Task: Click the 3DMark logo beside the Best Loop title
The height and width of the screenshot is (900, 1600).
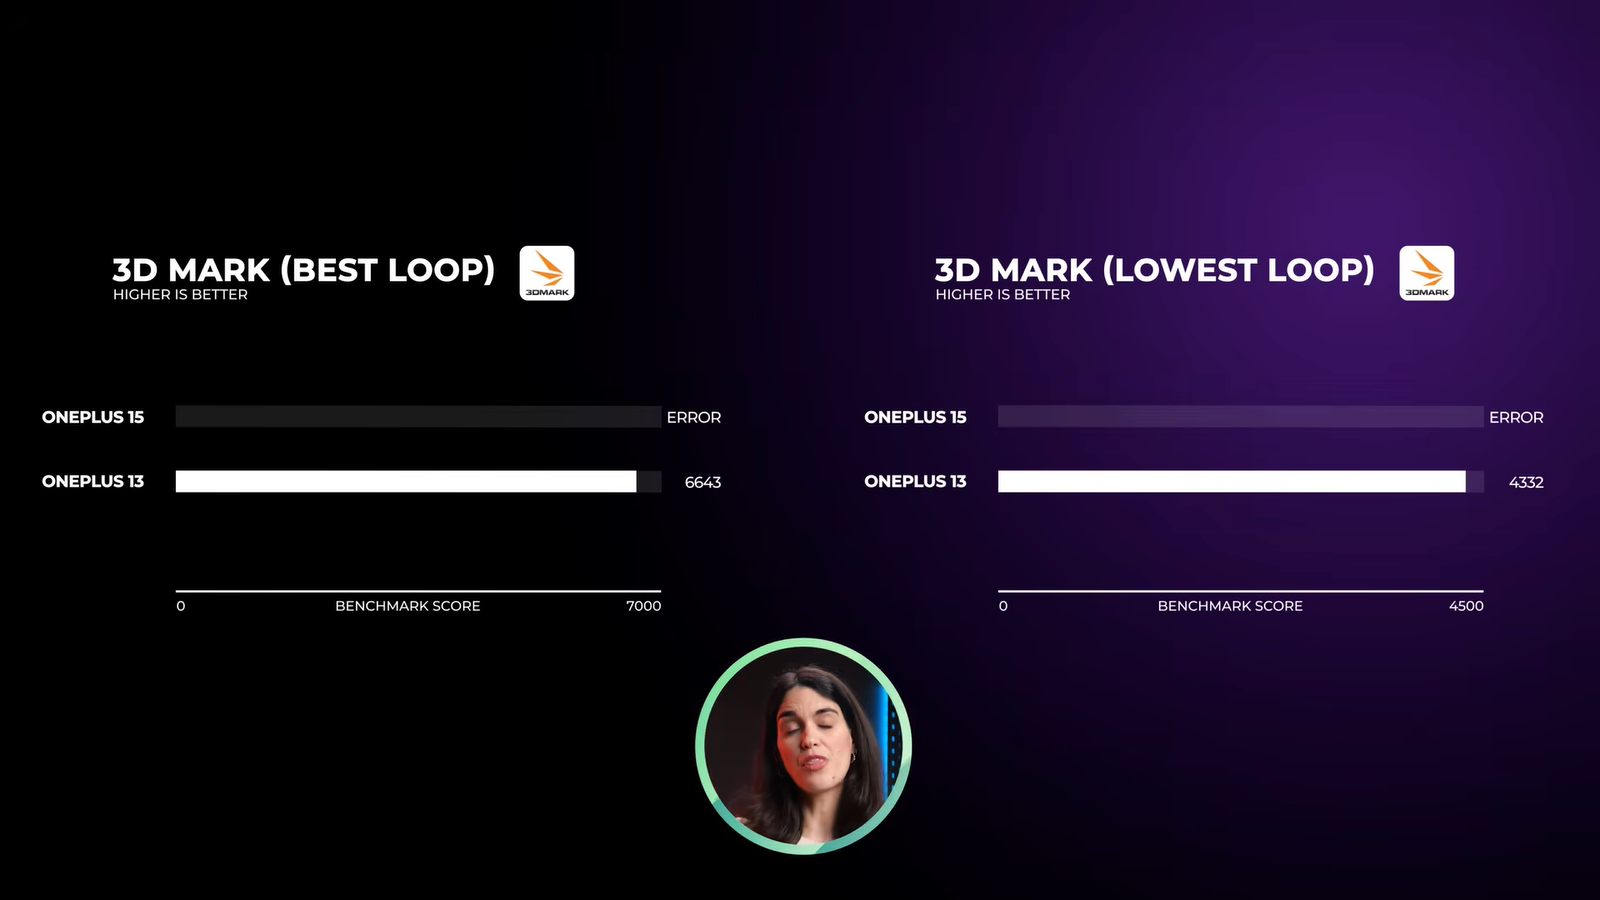Action: (x=547, y=273)
